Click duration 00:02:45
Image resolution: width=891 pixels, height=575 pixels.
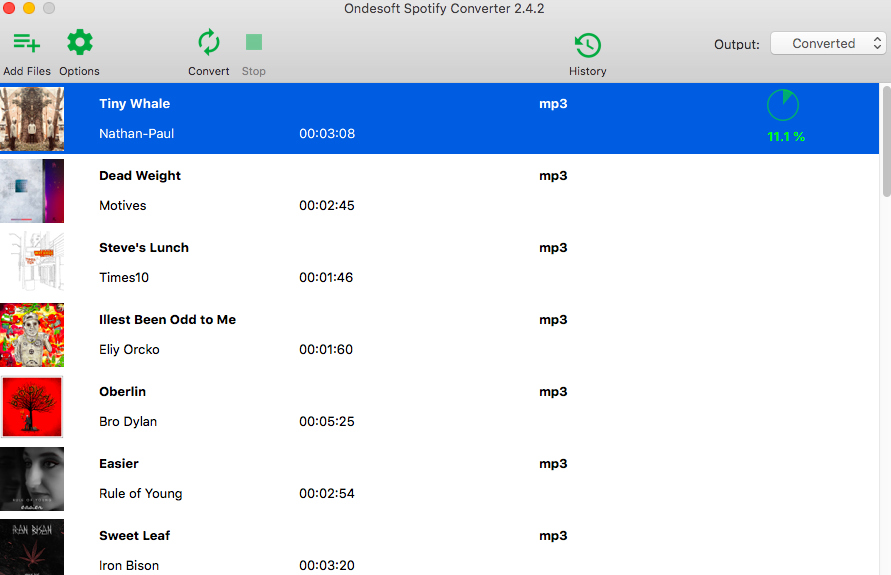click(x=327, y=206)
